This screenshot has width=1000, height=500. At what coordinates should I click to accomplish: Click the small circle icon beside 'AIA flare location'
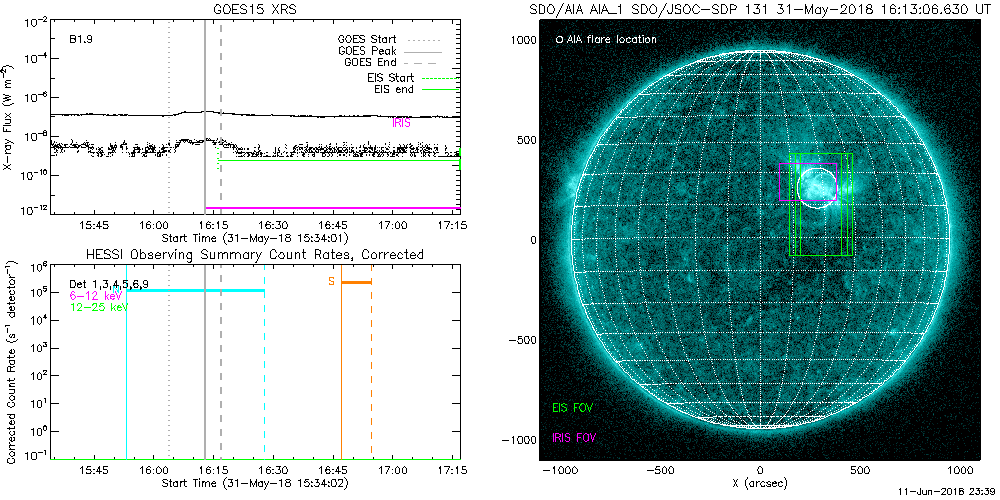(559, 40)
